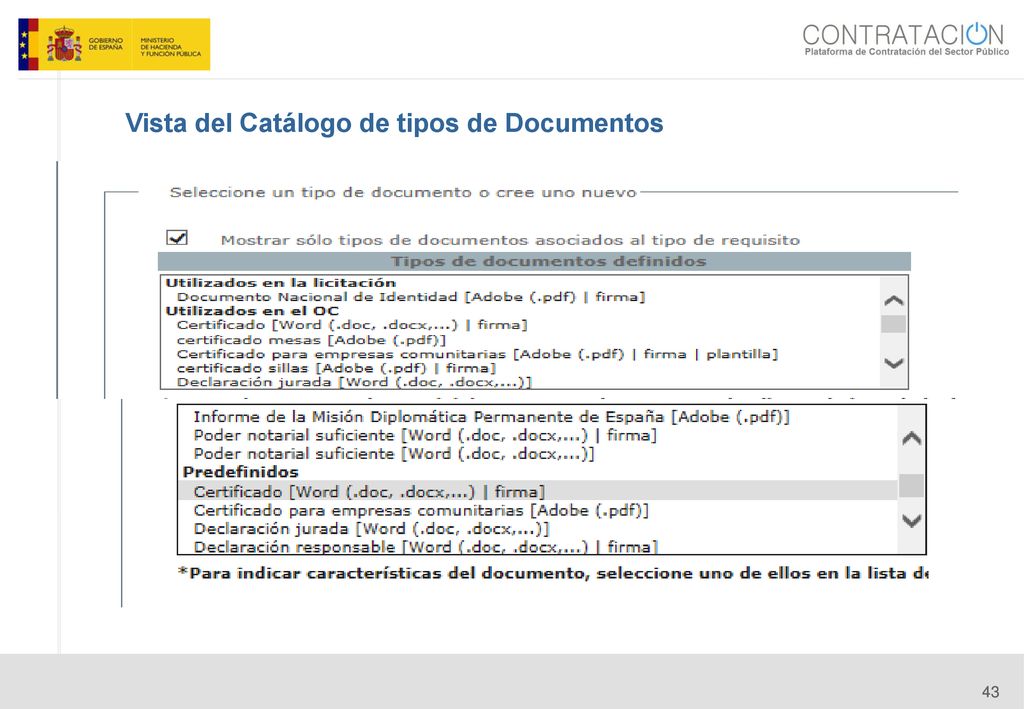The width and height of the screenshot is (1024, 709).
Task: Click up arrow of lower list scrollbar
Action: click(912, 438)
